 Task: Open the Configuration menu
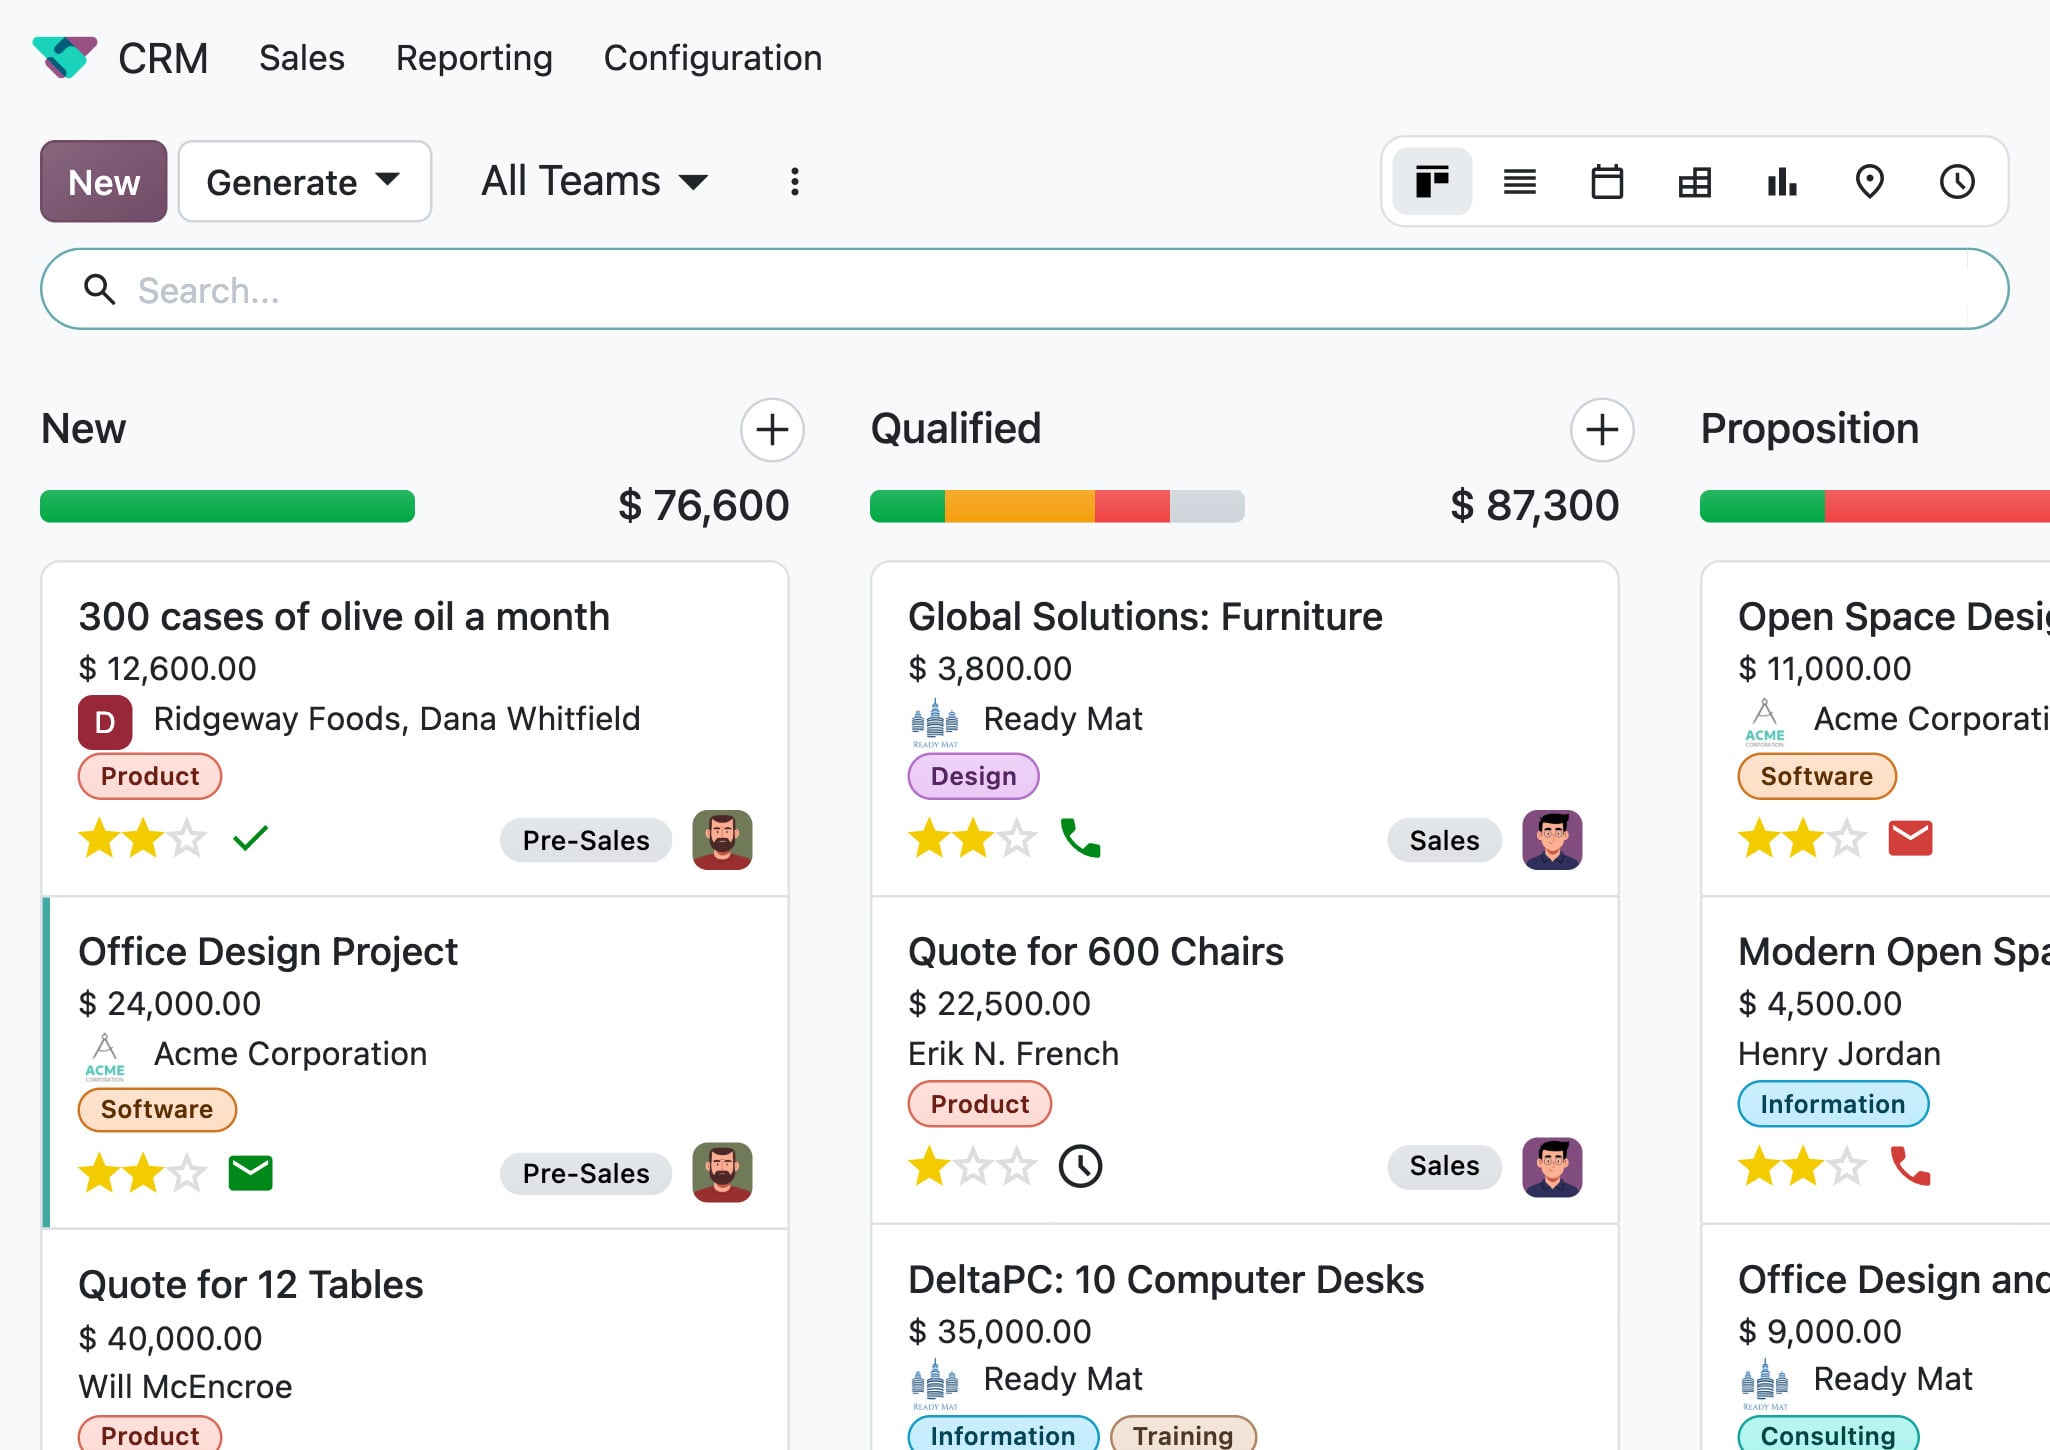pos(713,58)
